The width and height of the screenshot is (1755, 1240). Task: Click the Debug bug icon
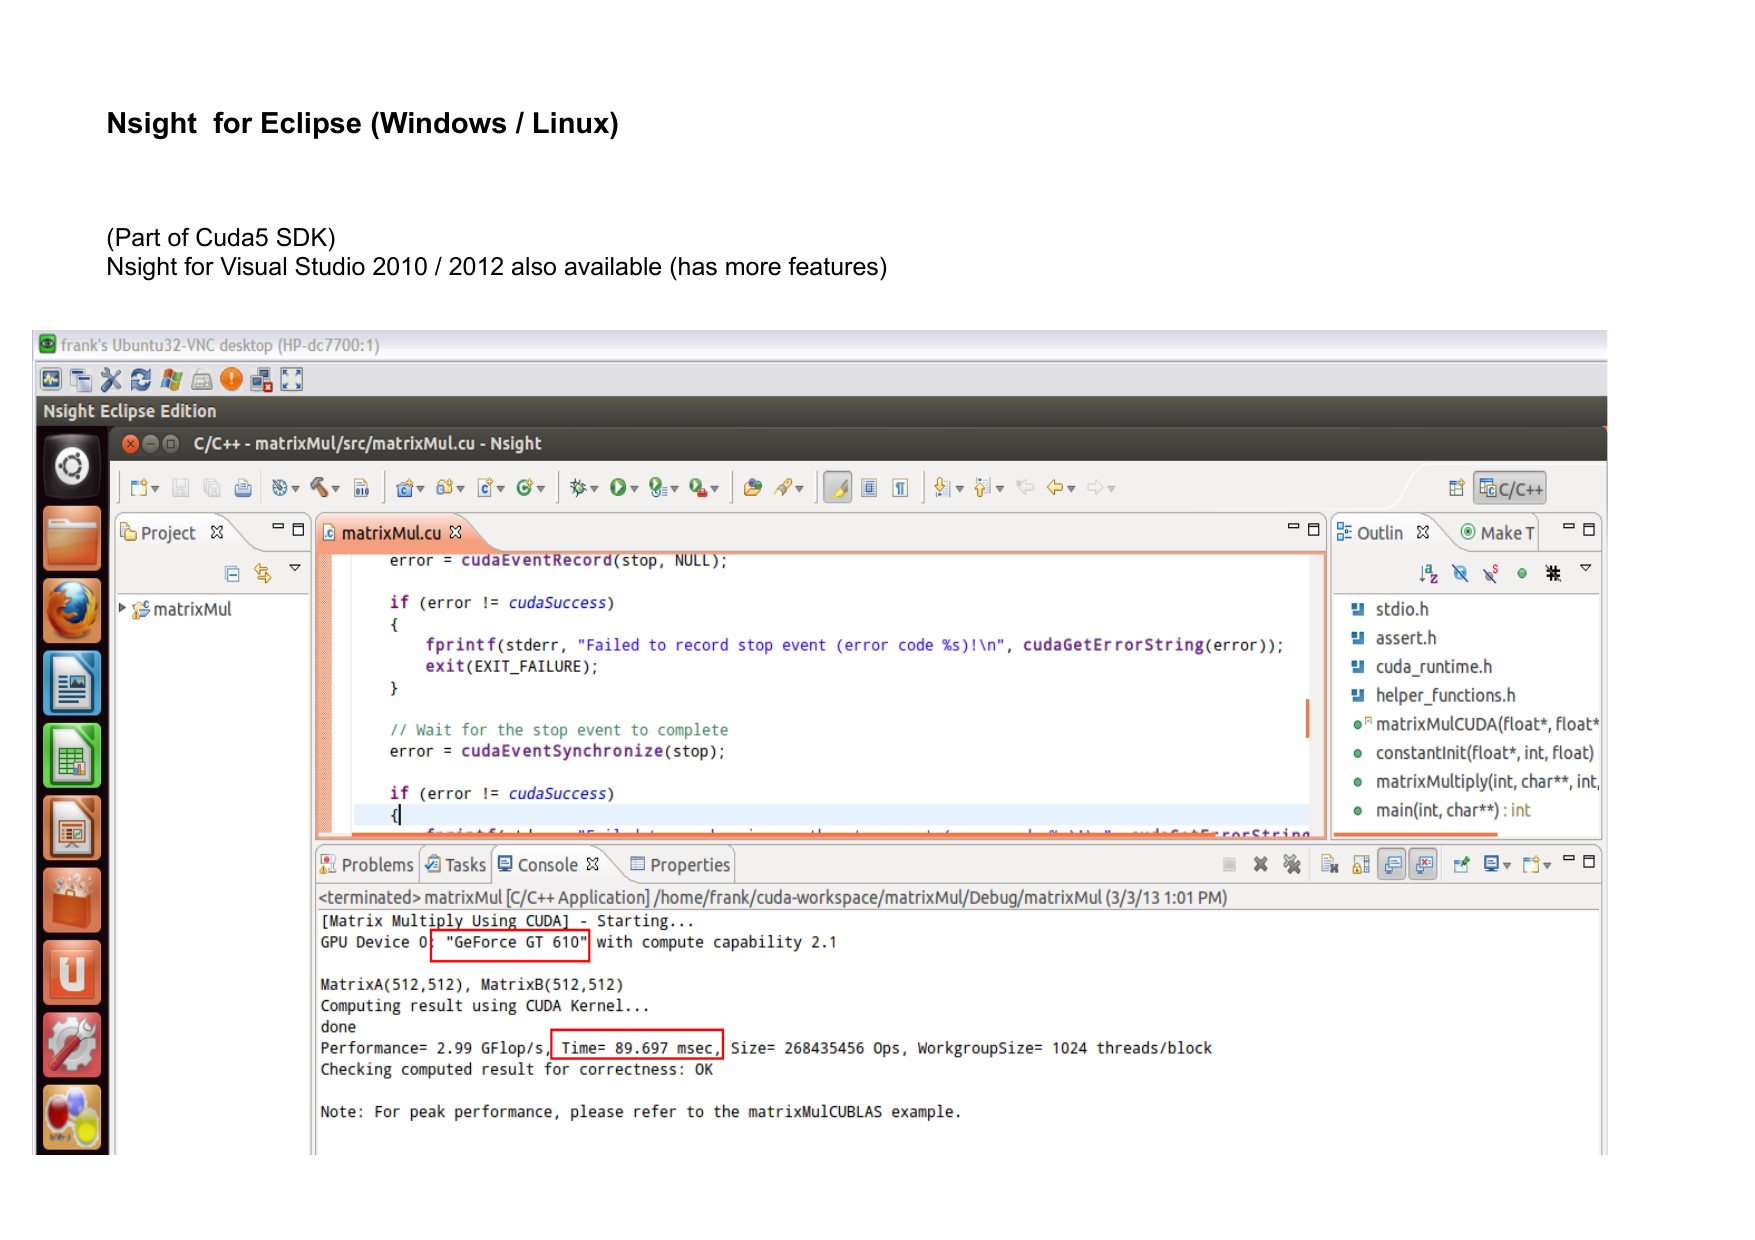577,487
